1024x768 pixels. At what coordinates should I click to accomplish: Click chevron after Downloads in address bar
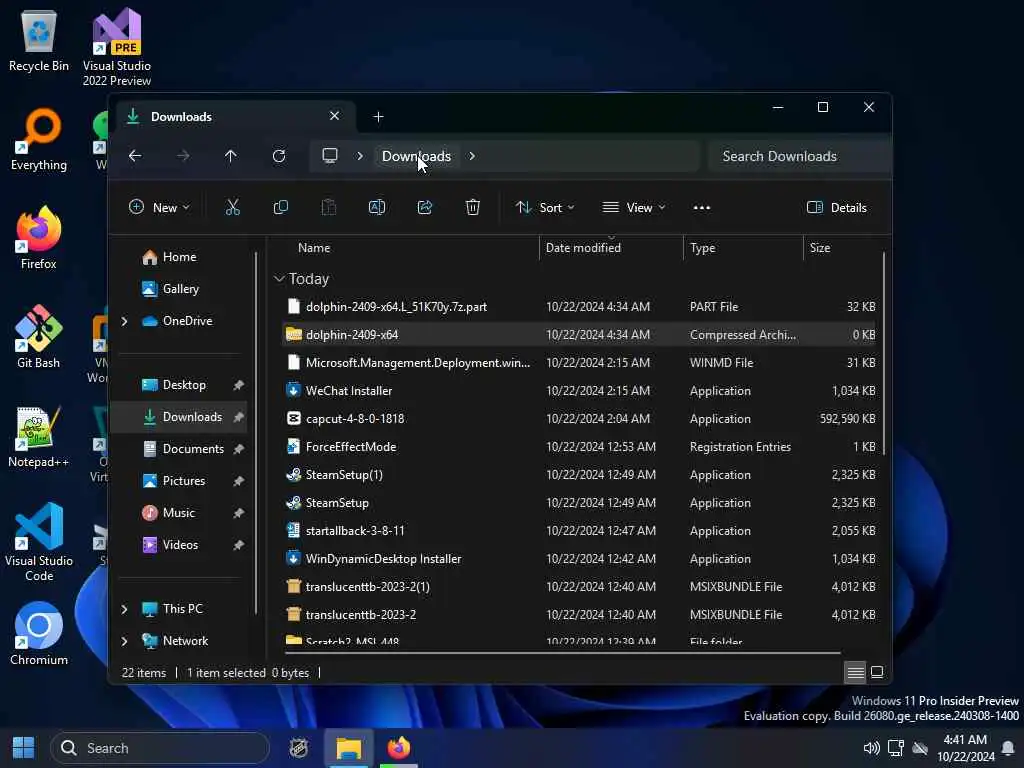(472, 156)
